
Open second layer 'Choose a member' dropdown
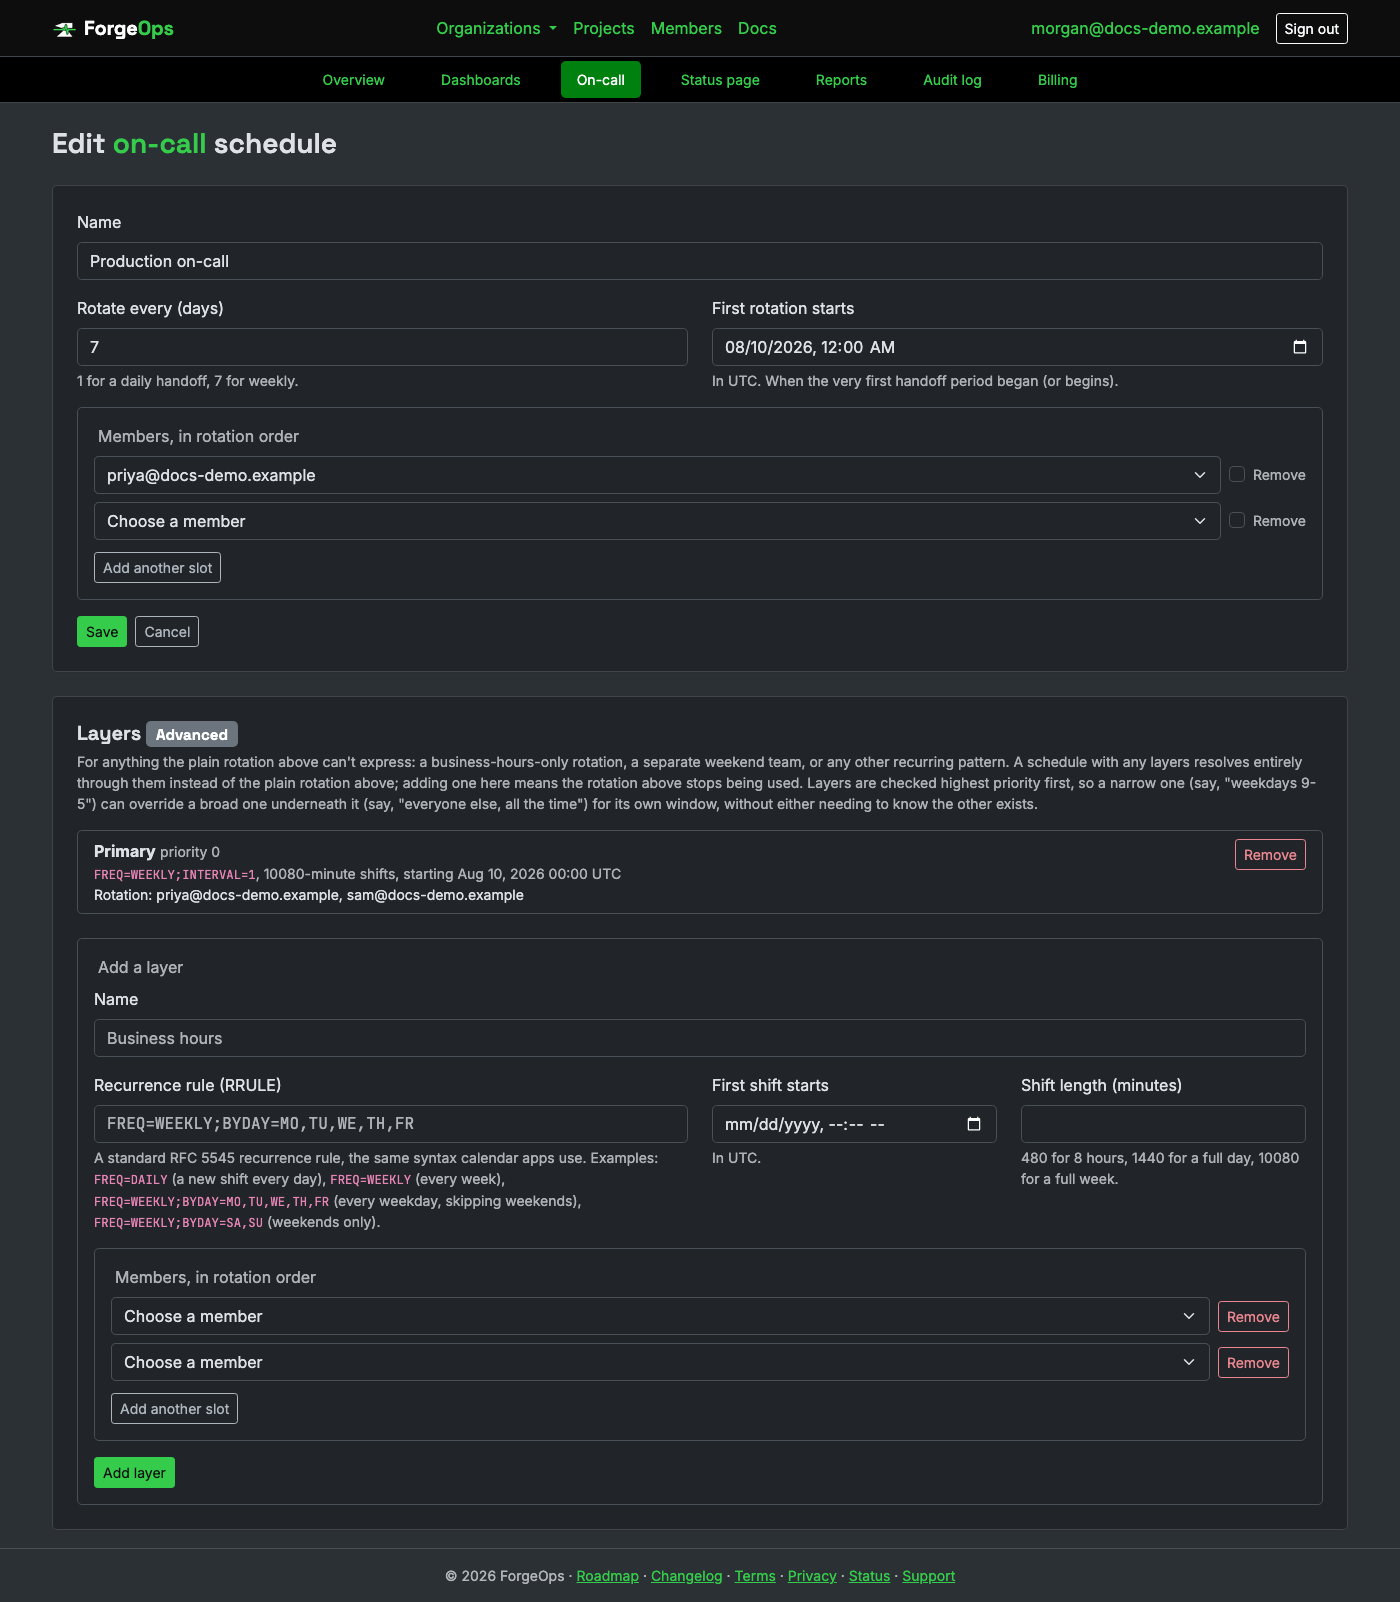click(660, 1362)
